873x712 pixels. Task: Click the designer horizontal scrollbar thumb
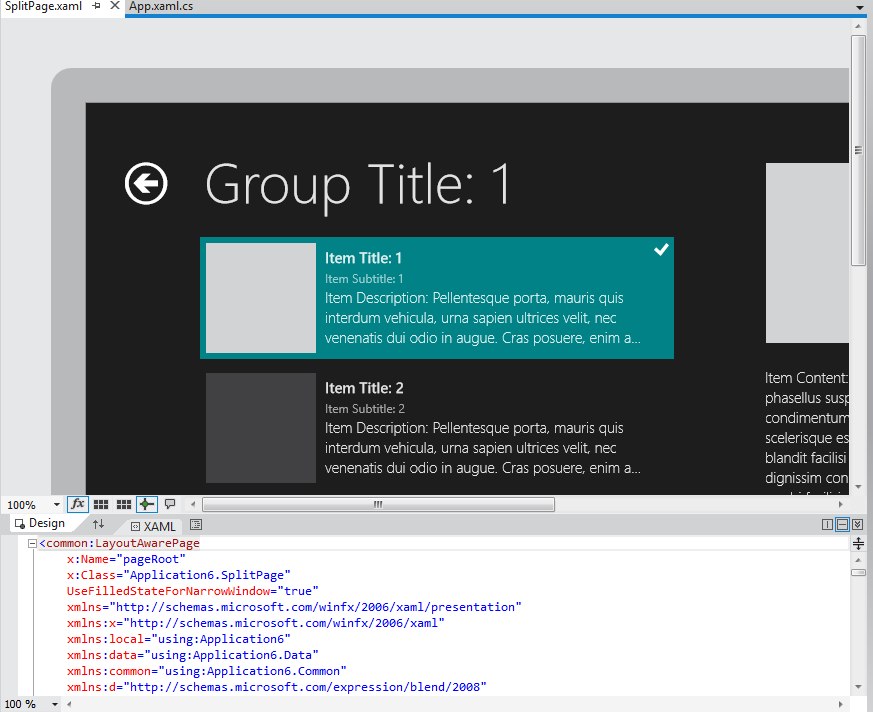pyautogui.click(x=379, y=504)
